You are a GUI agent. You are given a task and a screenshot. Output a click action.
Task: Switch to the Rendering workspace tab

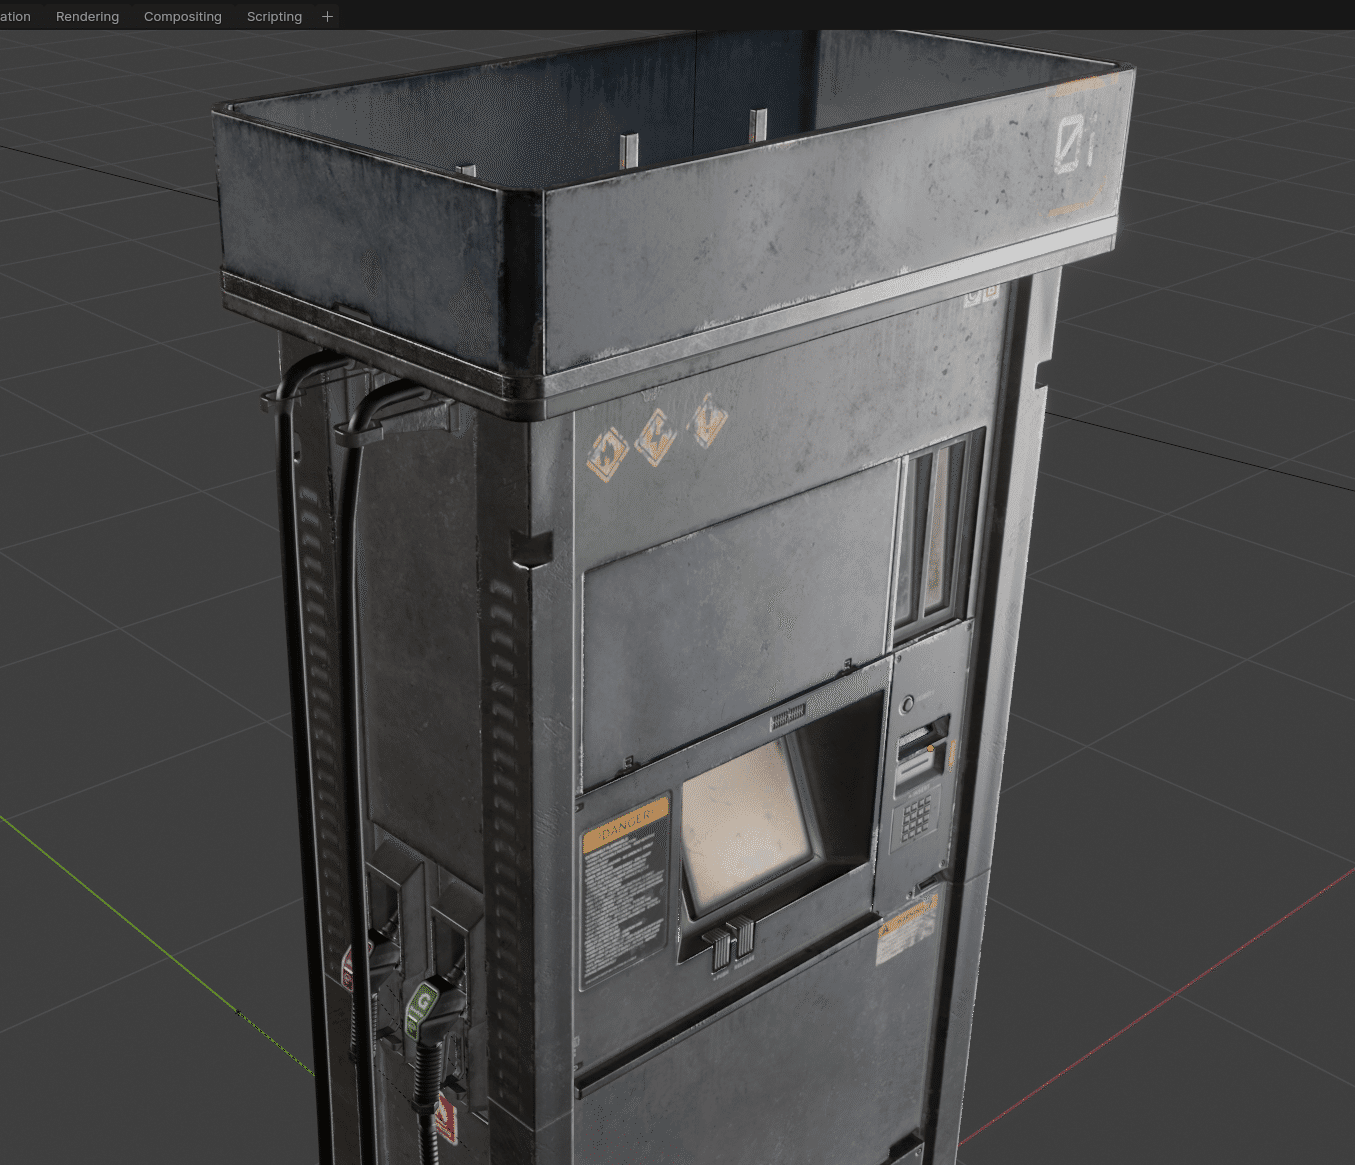(87, 16)
